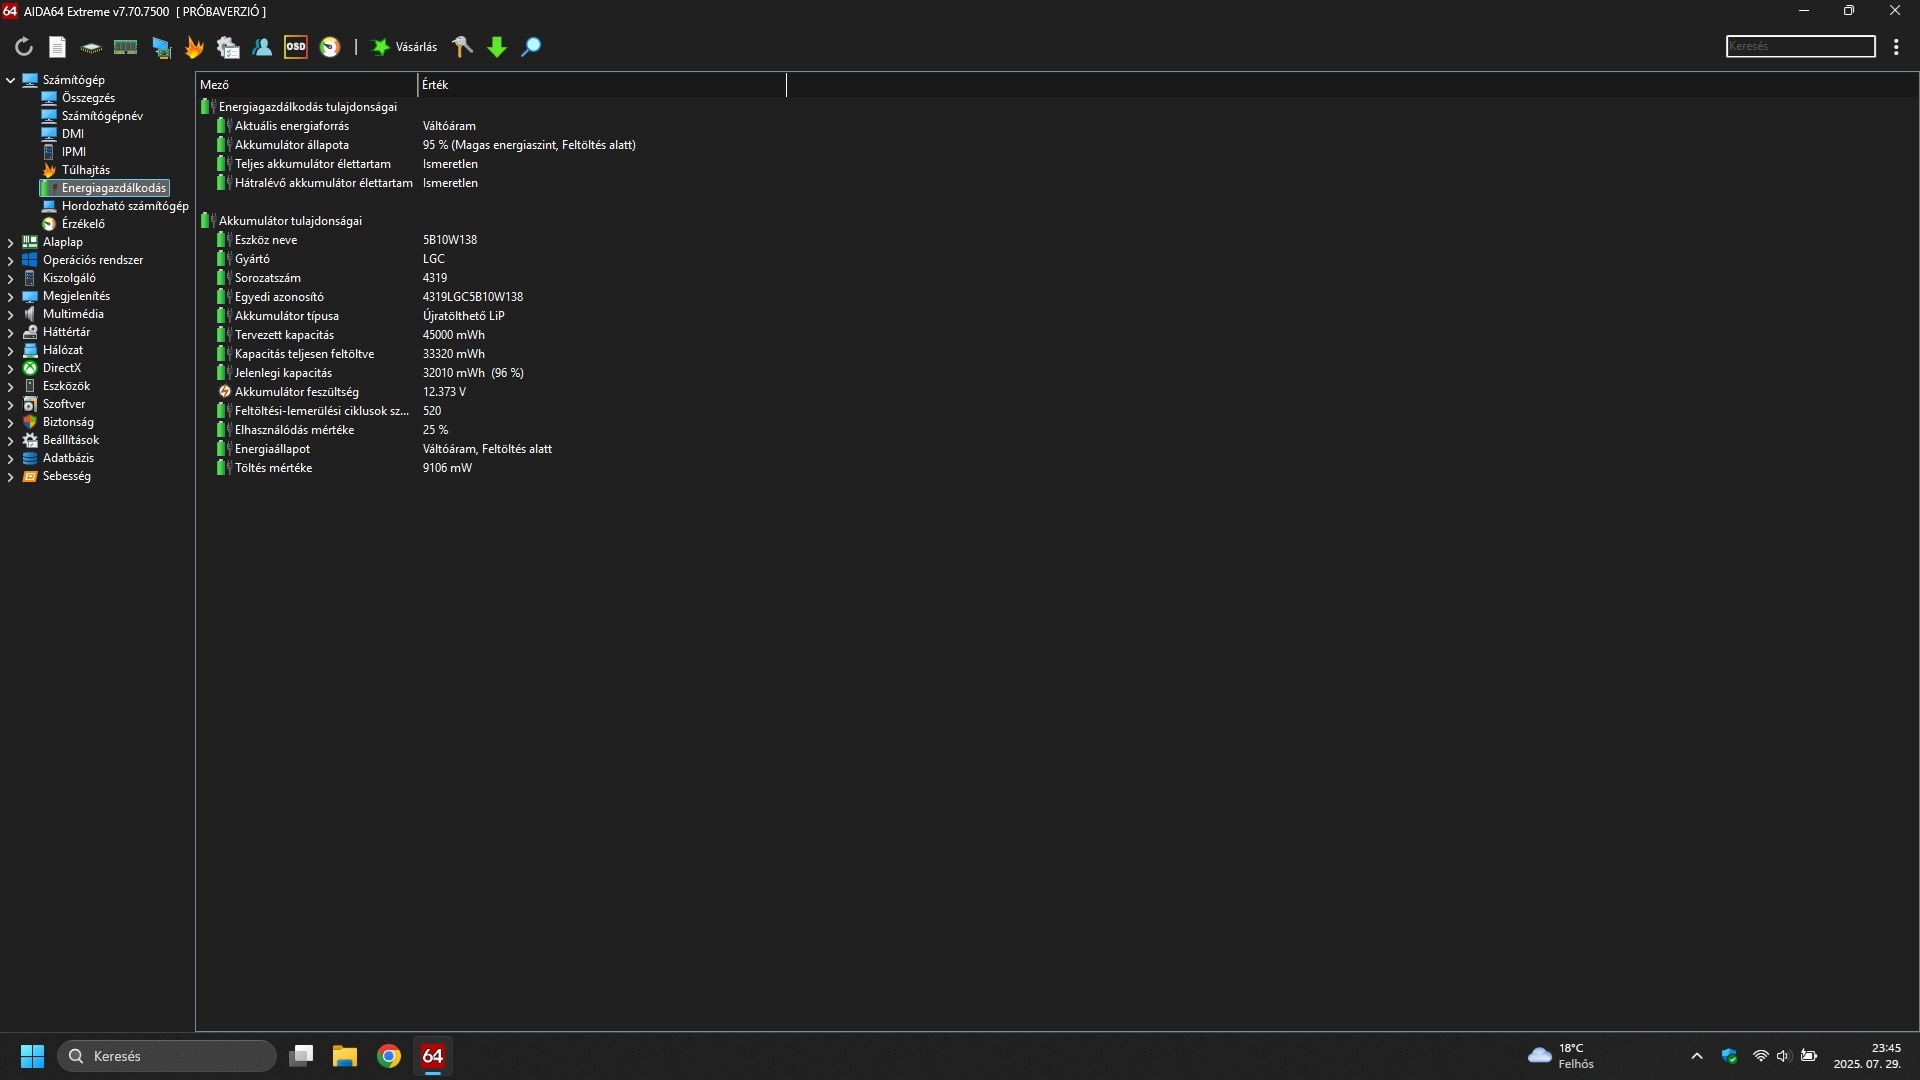
Task: Open preferences gear checklist icon
Action: click(228, 47)
